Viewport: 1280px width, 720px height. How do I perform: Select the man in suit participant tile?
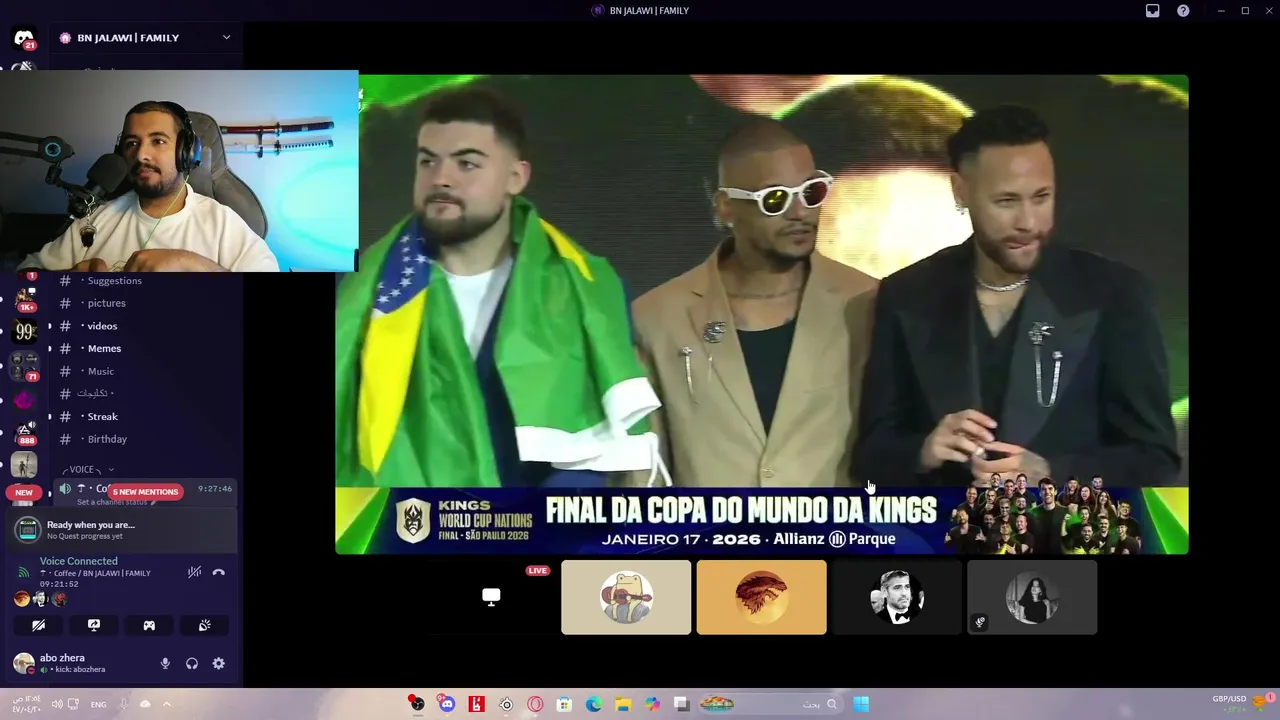click(897, 597)
